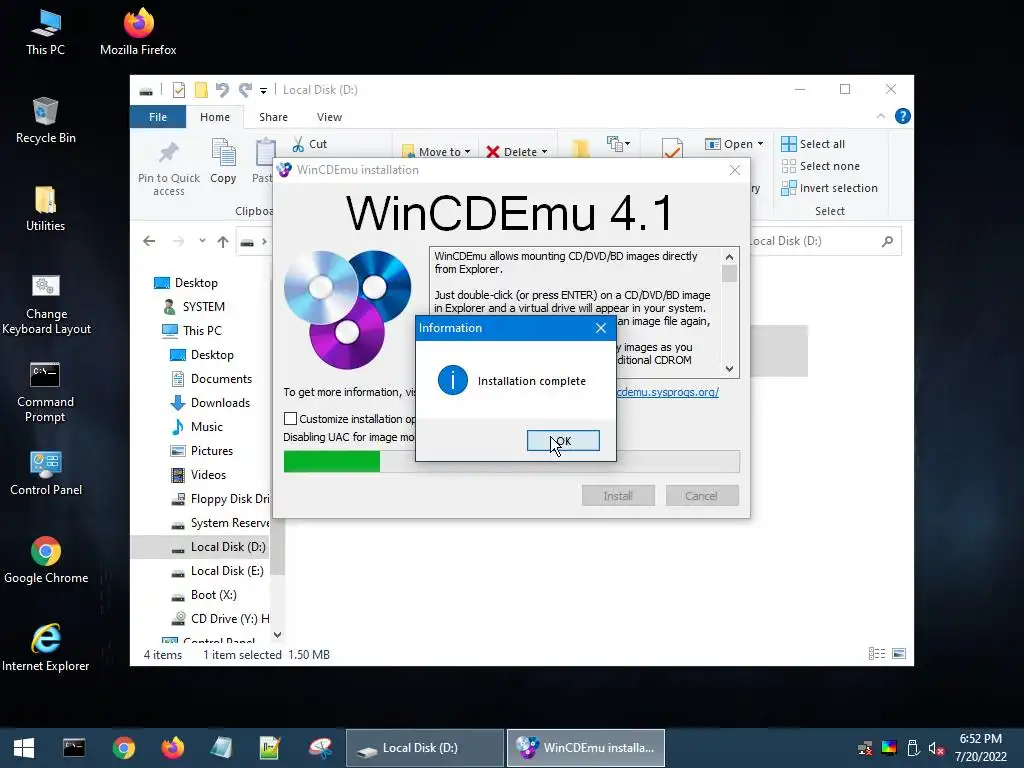Open recent locations dropdown chevron
Image resolution: width=1024 pixels, height=768 pixels.
point(202,241)
